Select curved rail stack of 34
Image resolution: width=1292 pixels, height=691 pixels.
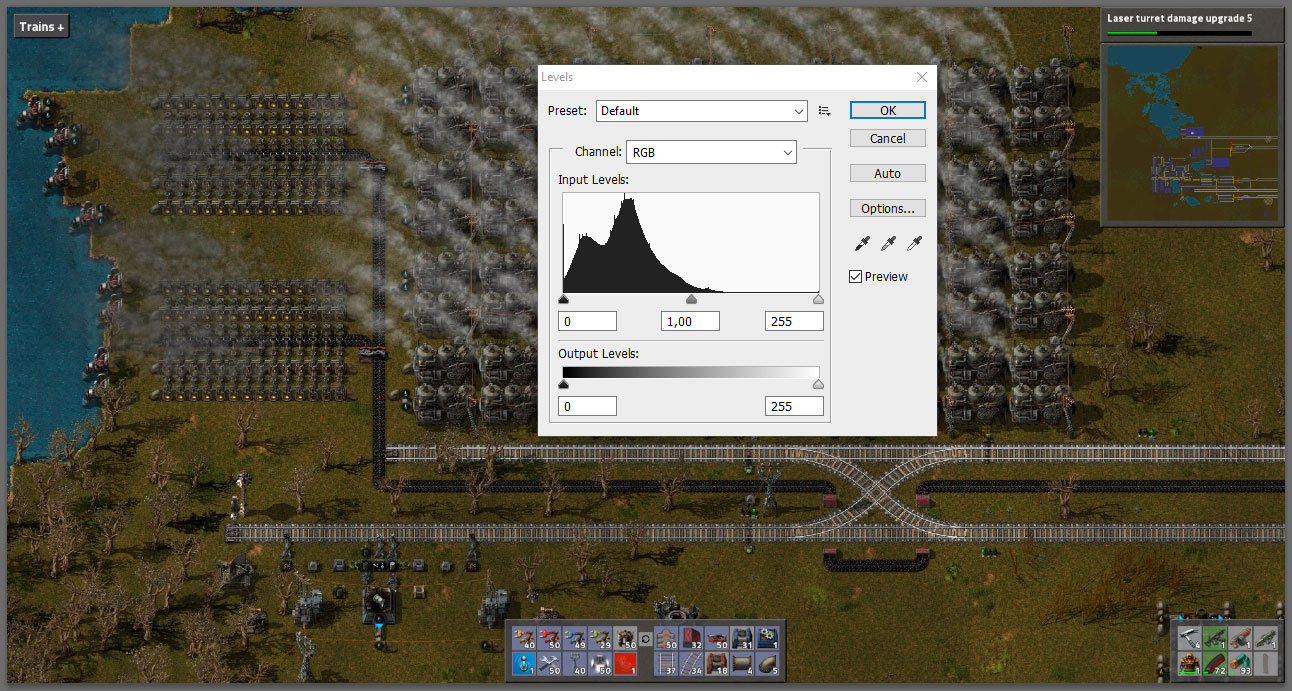[691, 663]
